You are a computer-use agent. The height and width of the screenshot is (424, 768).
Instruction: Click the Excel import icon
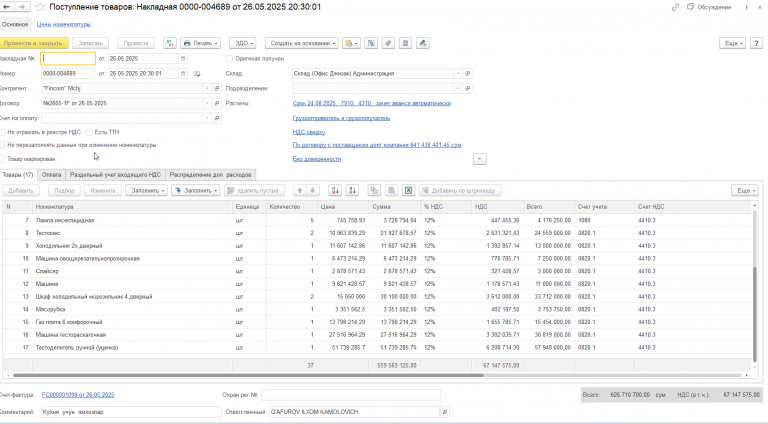pos(408,190)
